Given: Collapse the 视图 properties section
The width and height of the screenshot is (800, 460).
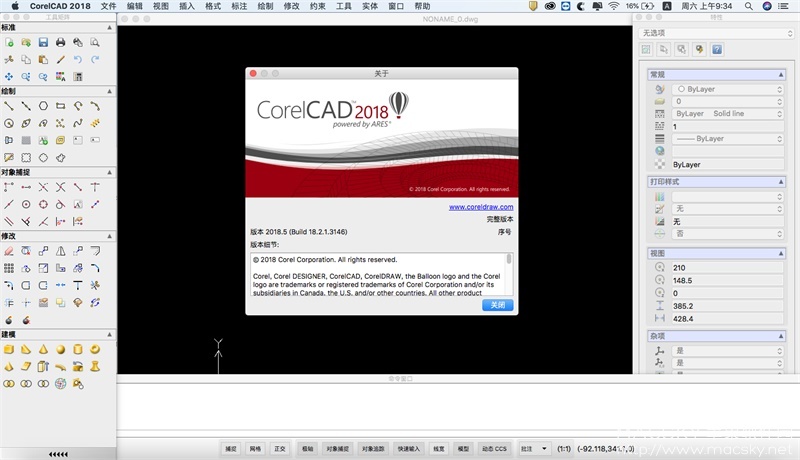Looking at the screenshot, I should 781,253.
